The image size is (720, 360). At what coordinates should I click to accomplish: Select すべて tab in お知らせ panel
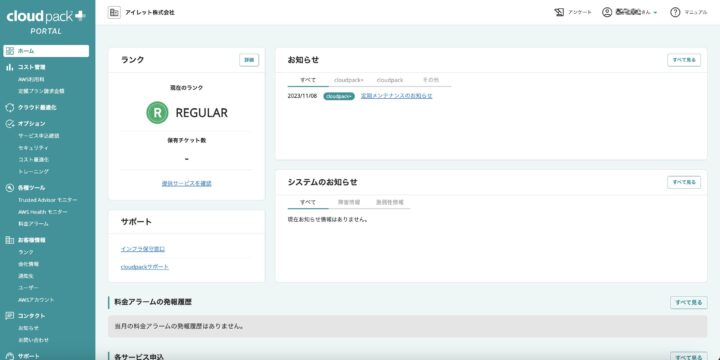pyautogui.click(x=308, y=80)
